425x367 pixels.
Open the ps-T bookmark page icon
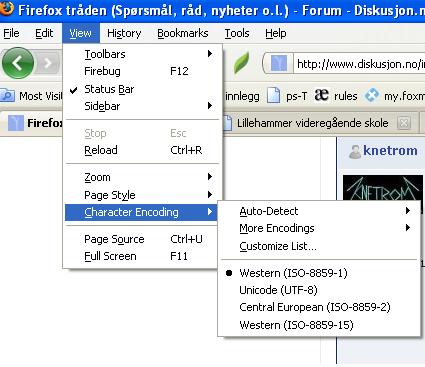pos(274,96)
